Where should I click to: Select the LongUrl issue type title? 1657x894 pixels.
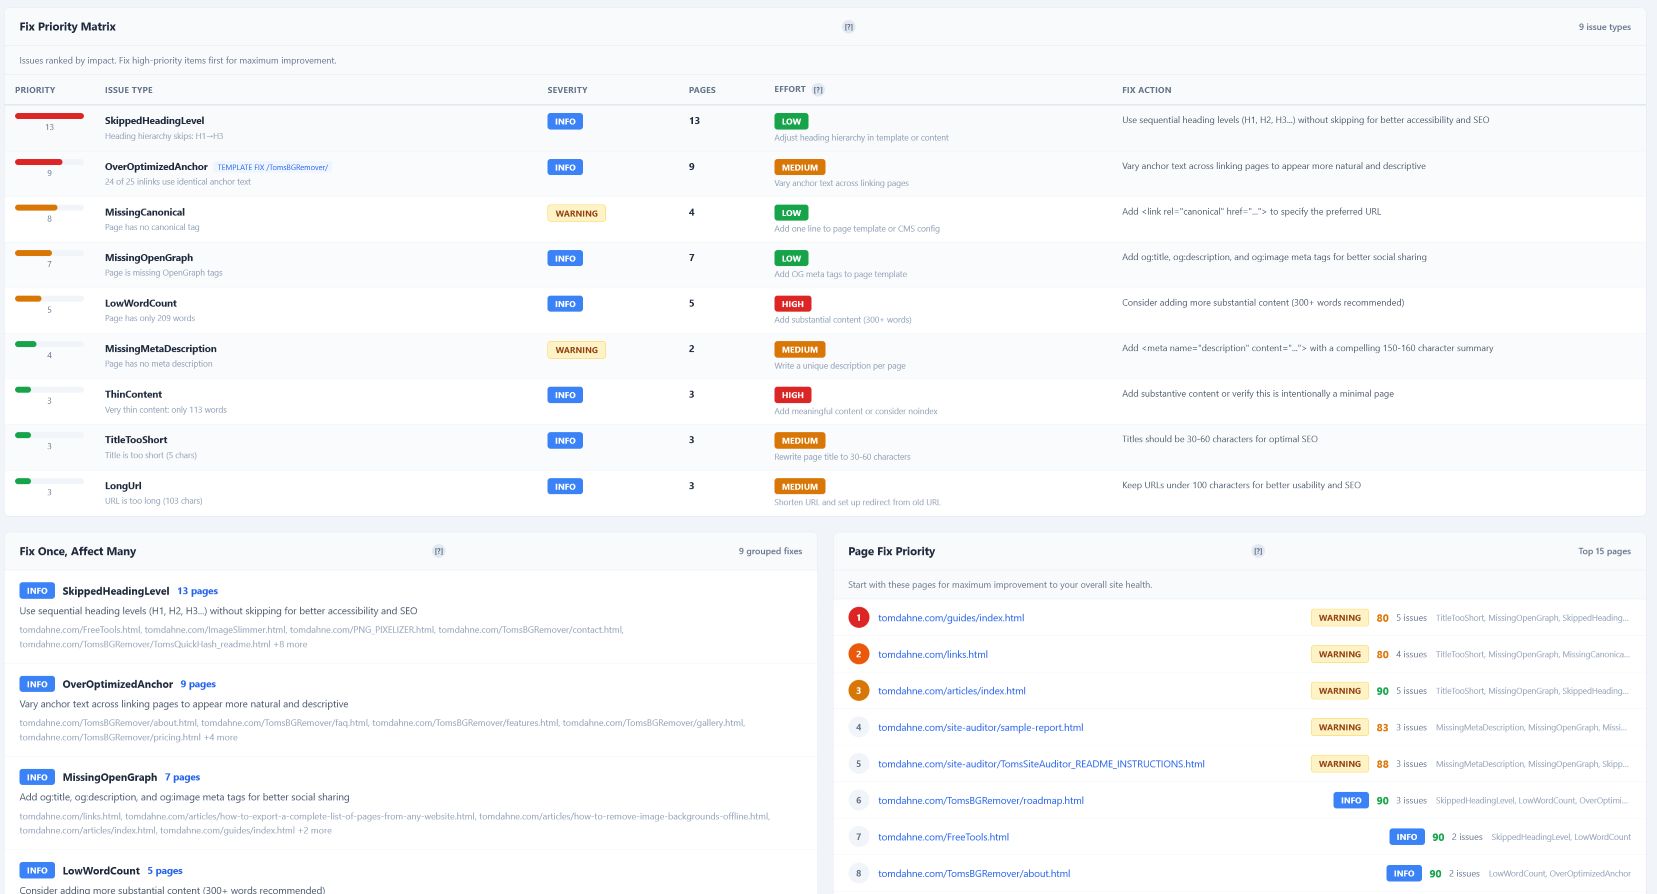pyautogui.click(x=123, y=486)
